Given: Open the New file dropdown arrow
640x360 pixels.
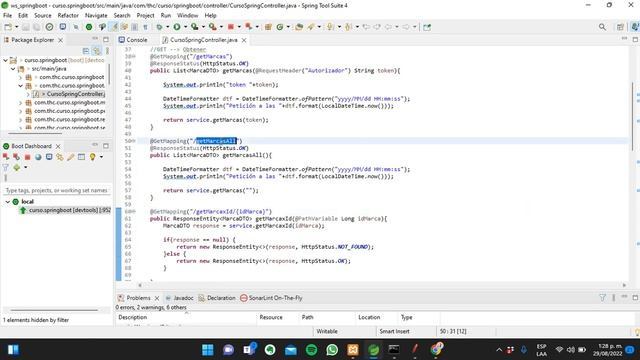Looking at the screenshot, I should click(16, 27).
